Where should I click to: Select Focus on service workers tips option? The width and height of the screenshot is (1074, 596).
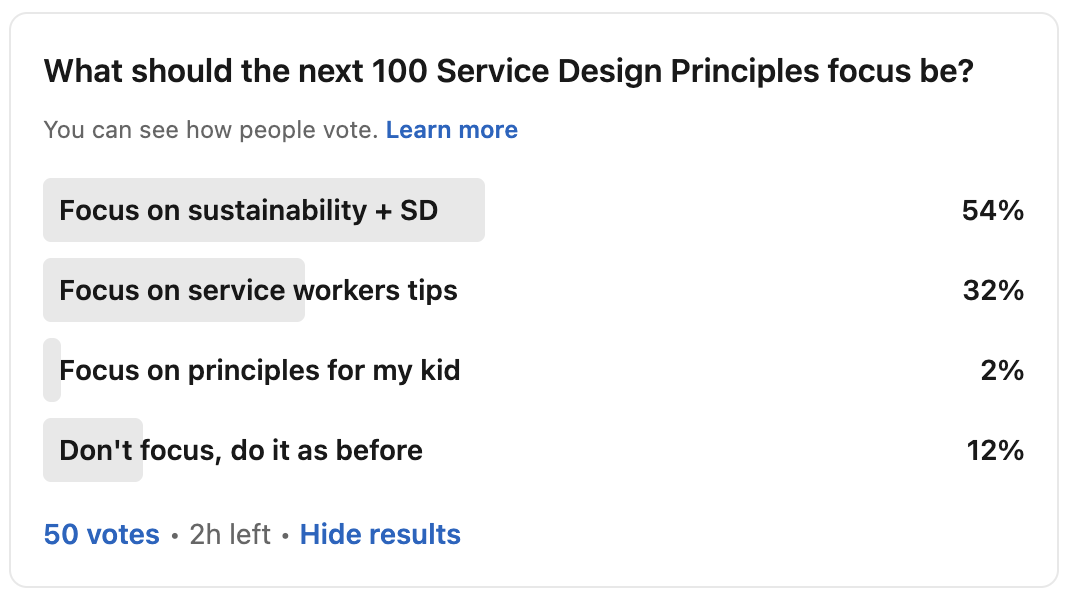(258, 291)
